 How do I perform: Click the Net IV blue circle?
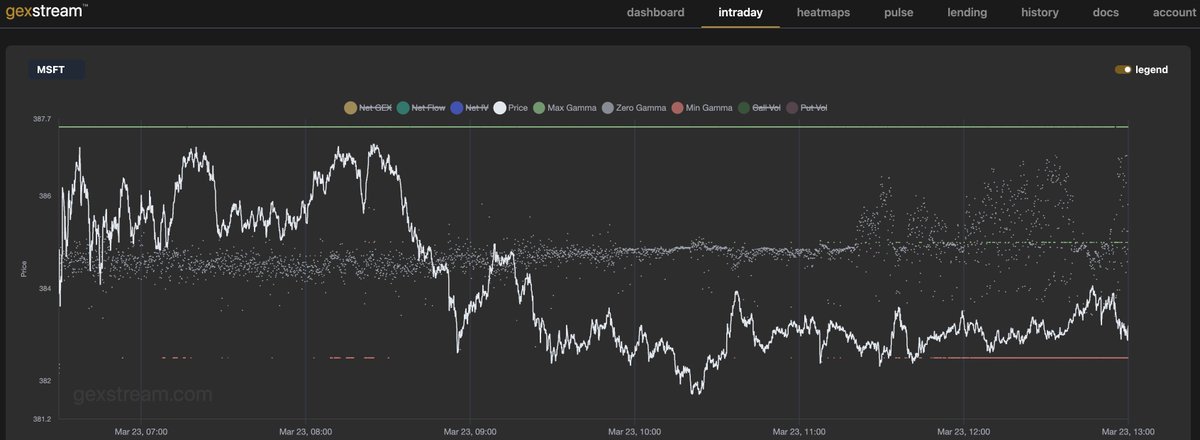tap(457, 107)
